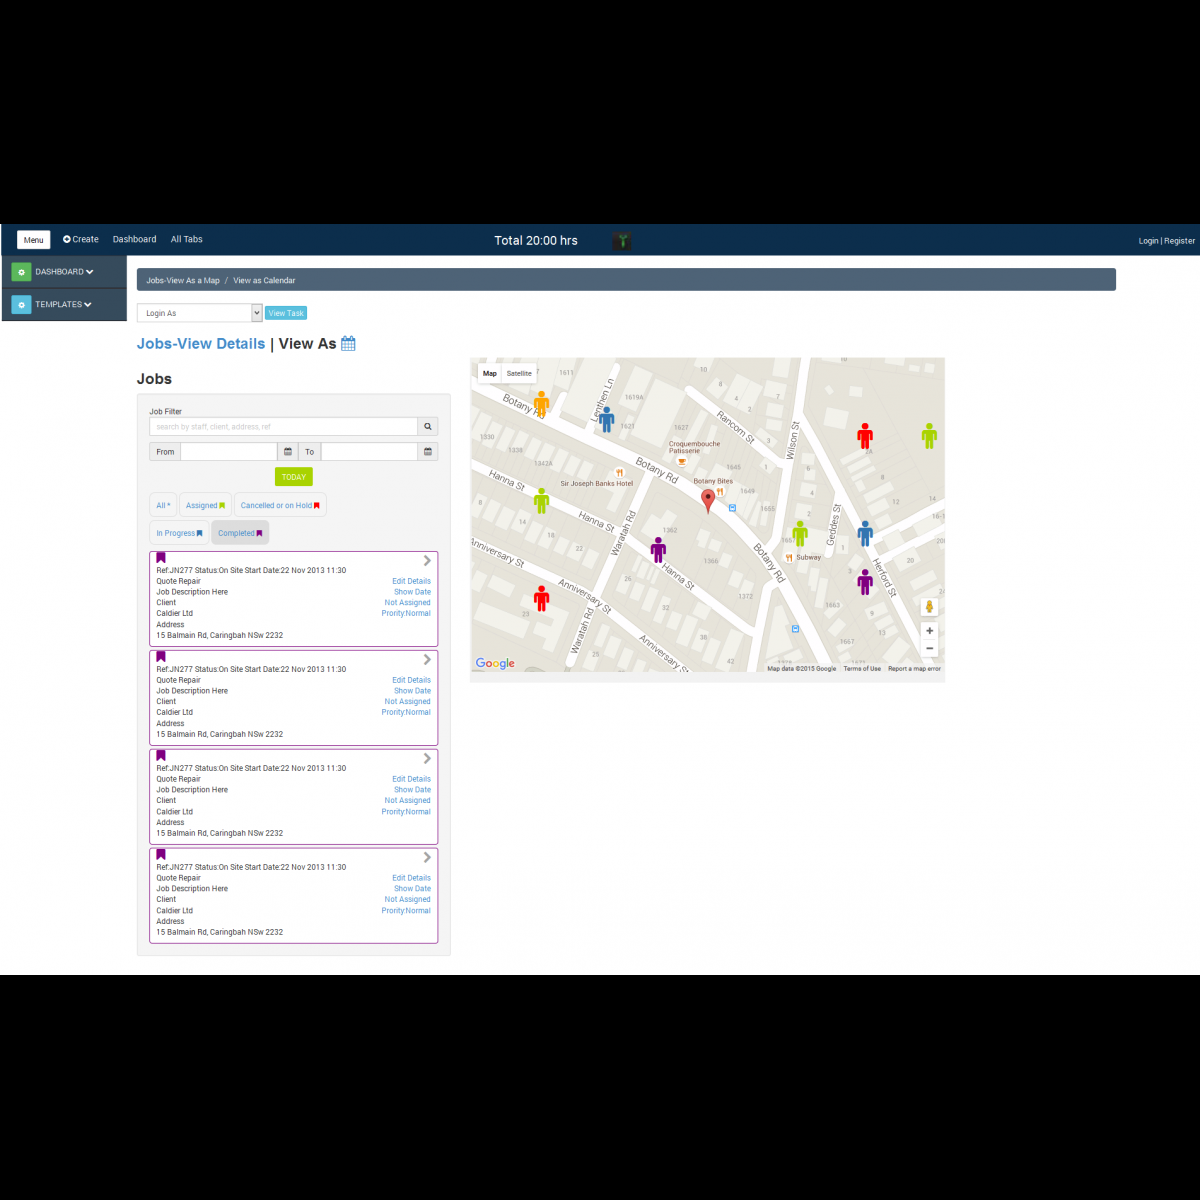Image resolution: width=1200 pixels, height=1200 pixels.
Task: Focus the job filter search field
Action: pyautogui.click(x=284, y=427)
